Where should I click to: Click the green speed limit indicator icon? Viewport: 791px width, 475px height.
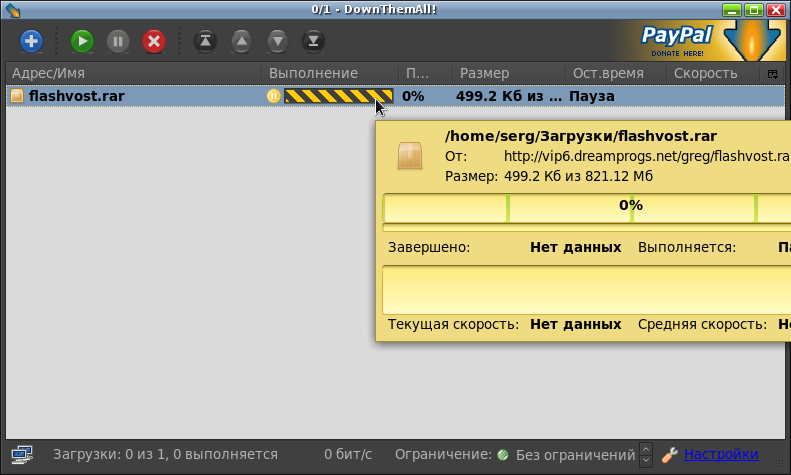coord(503,455)
